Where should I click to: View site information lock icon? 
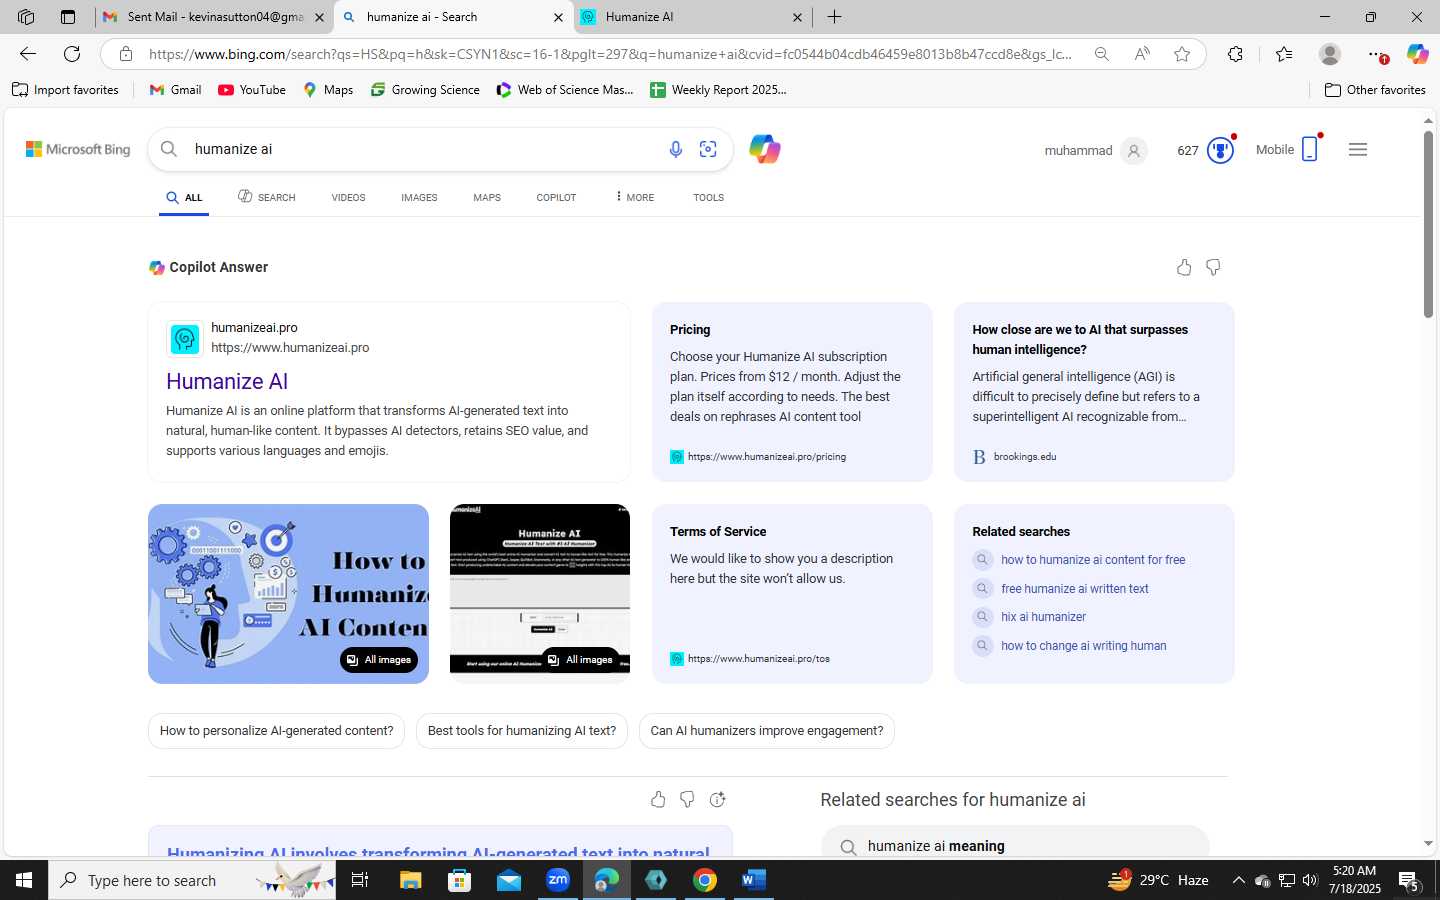[x=126, y=54]
